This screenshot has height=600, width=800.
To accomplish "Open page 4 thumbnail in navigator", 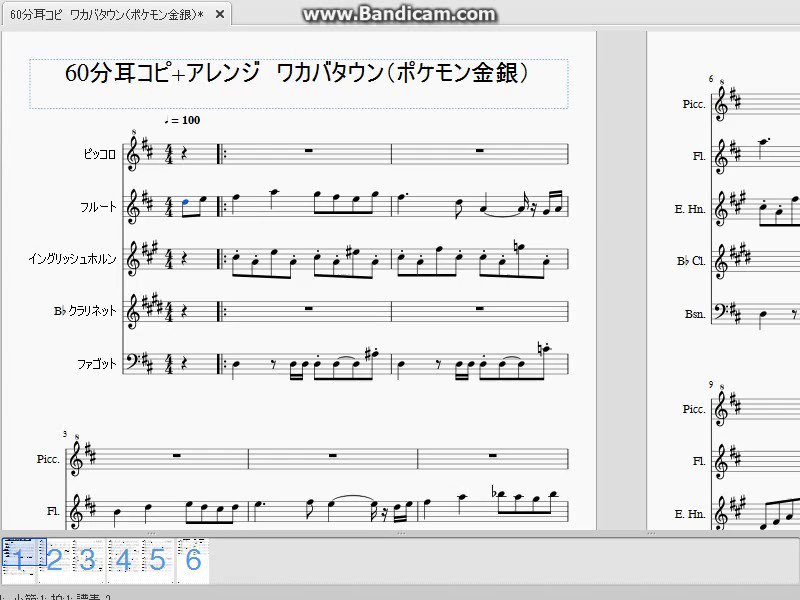I will 123,559.
